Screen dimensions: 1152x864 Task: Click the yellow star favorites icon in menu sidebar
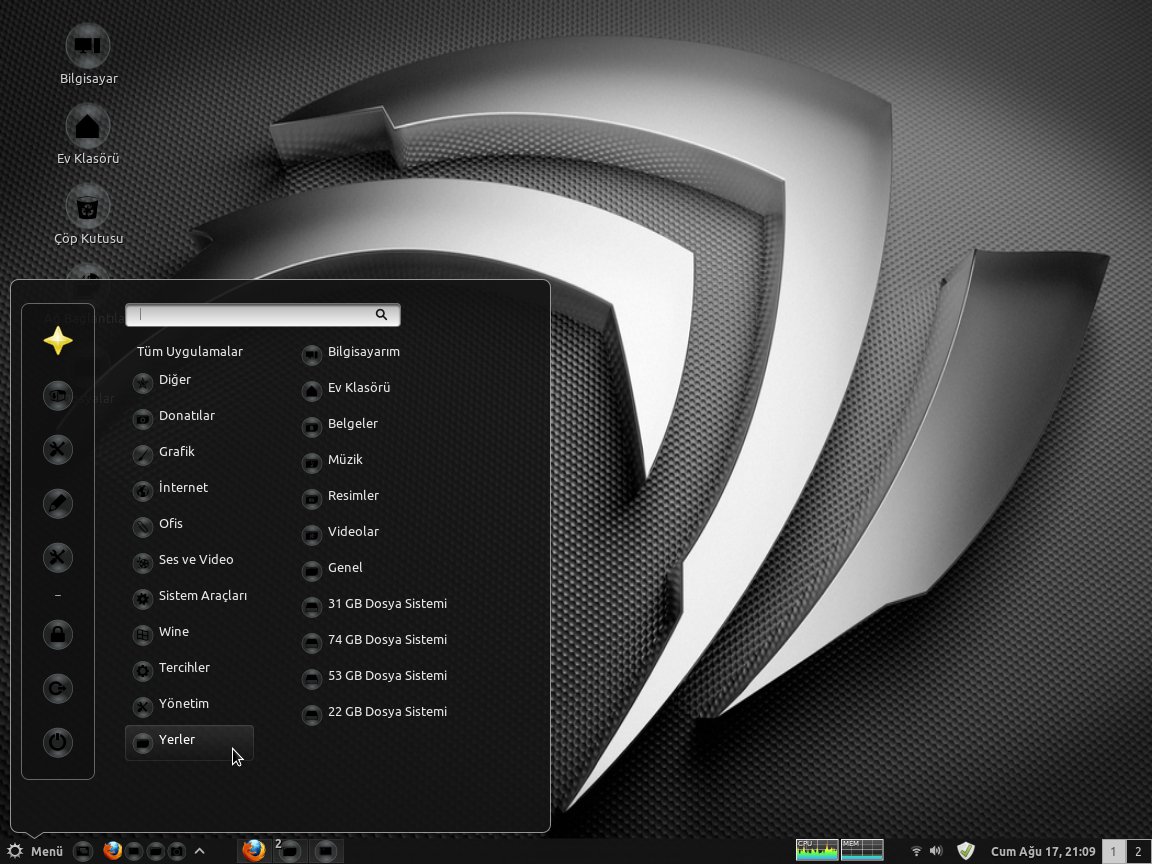pos(58,341)
